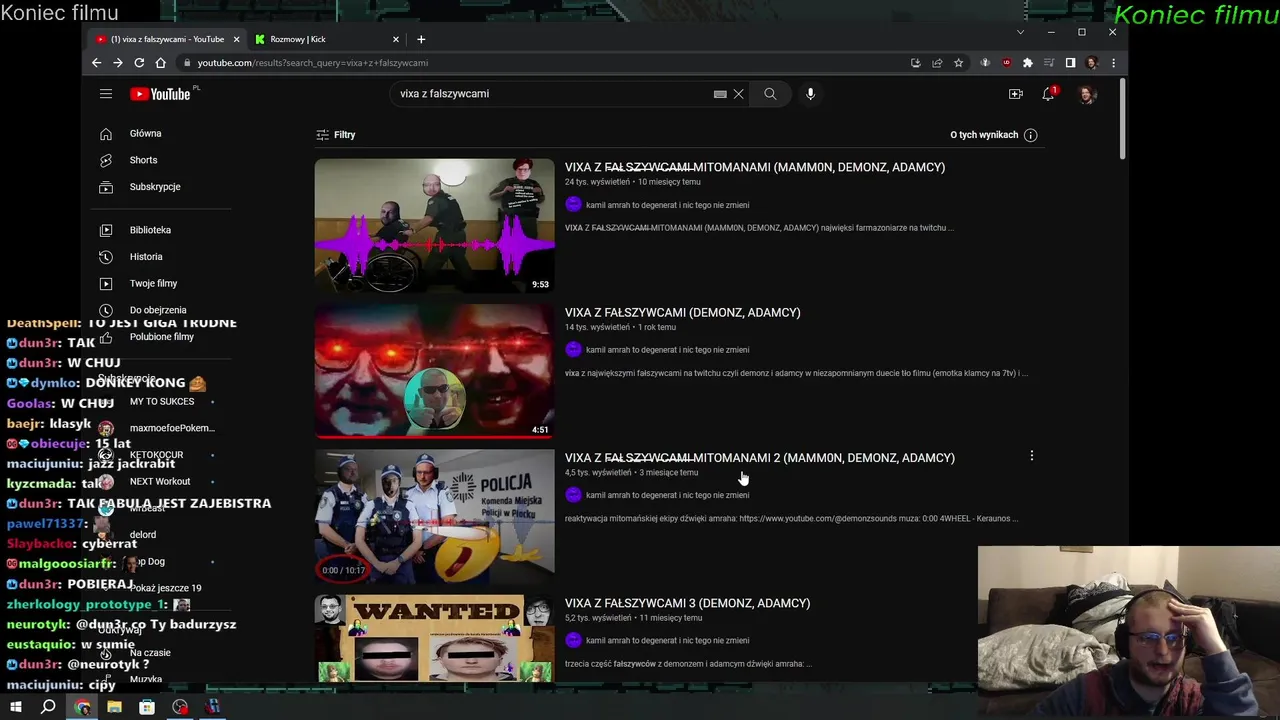Open the Policja thumbnail video
Viewport: 1280px width, 720px height.
click(x=434, y=516)
